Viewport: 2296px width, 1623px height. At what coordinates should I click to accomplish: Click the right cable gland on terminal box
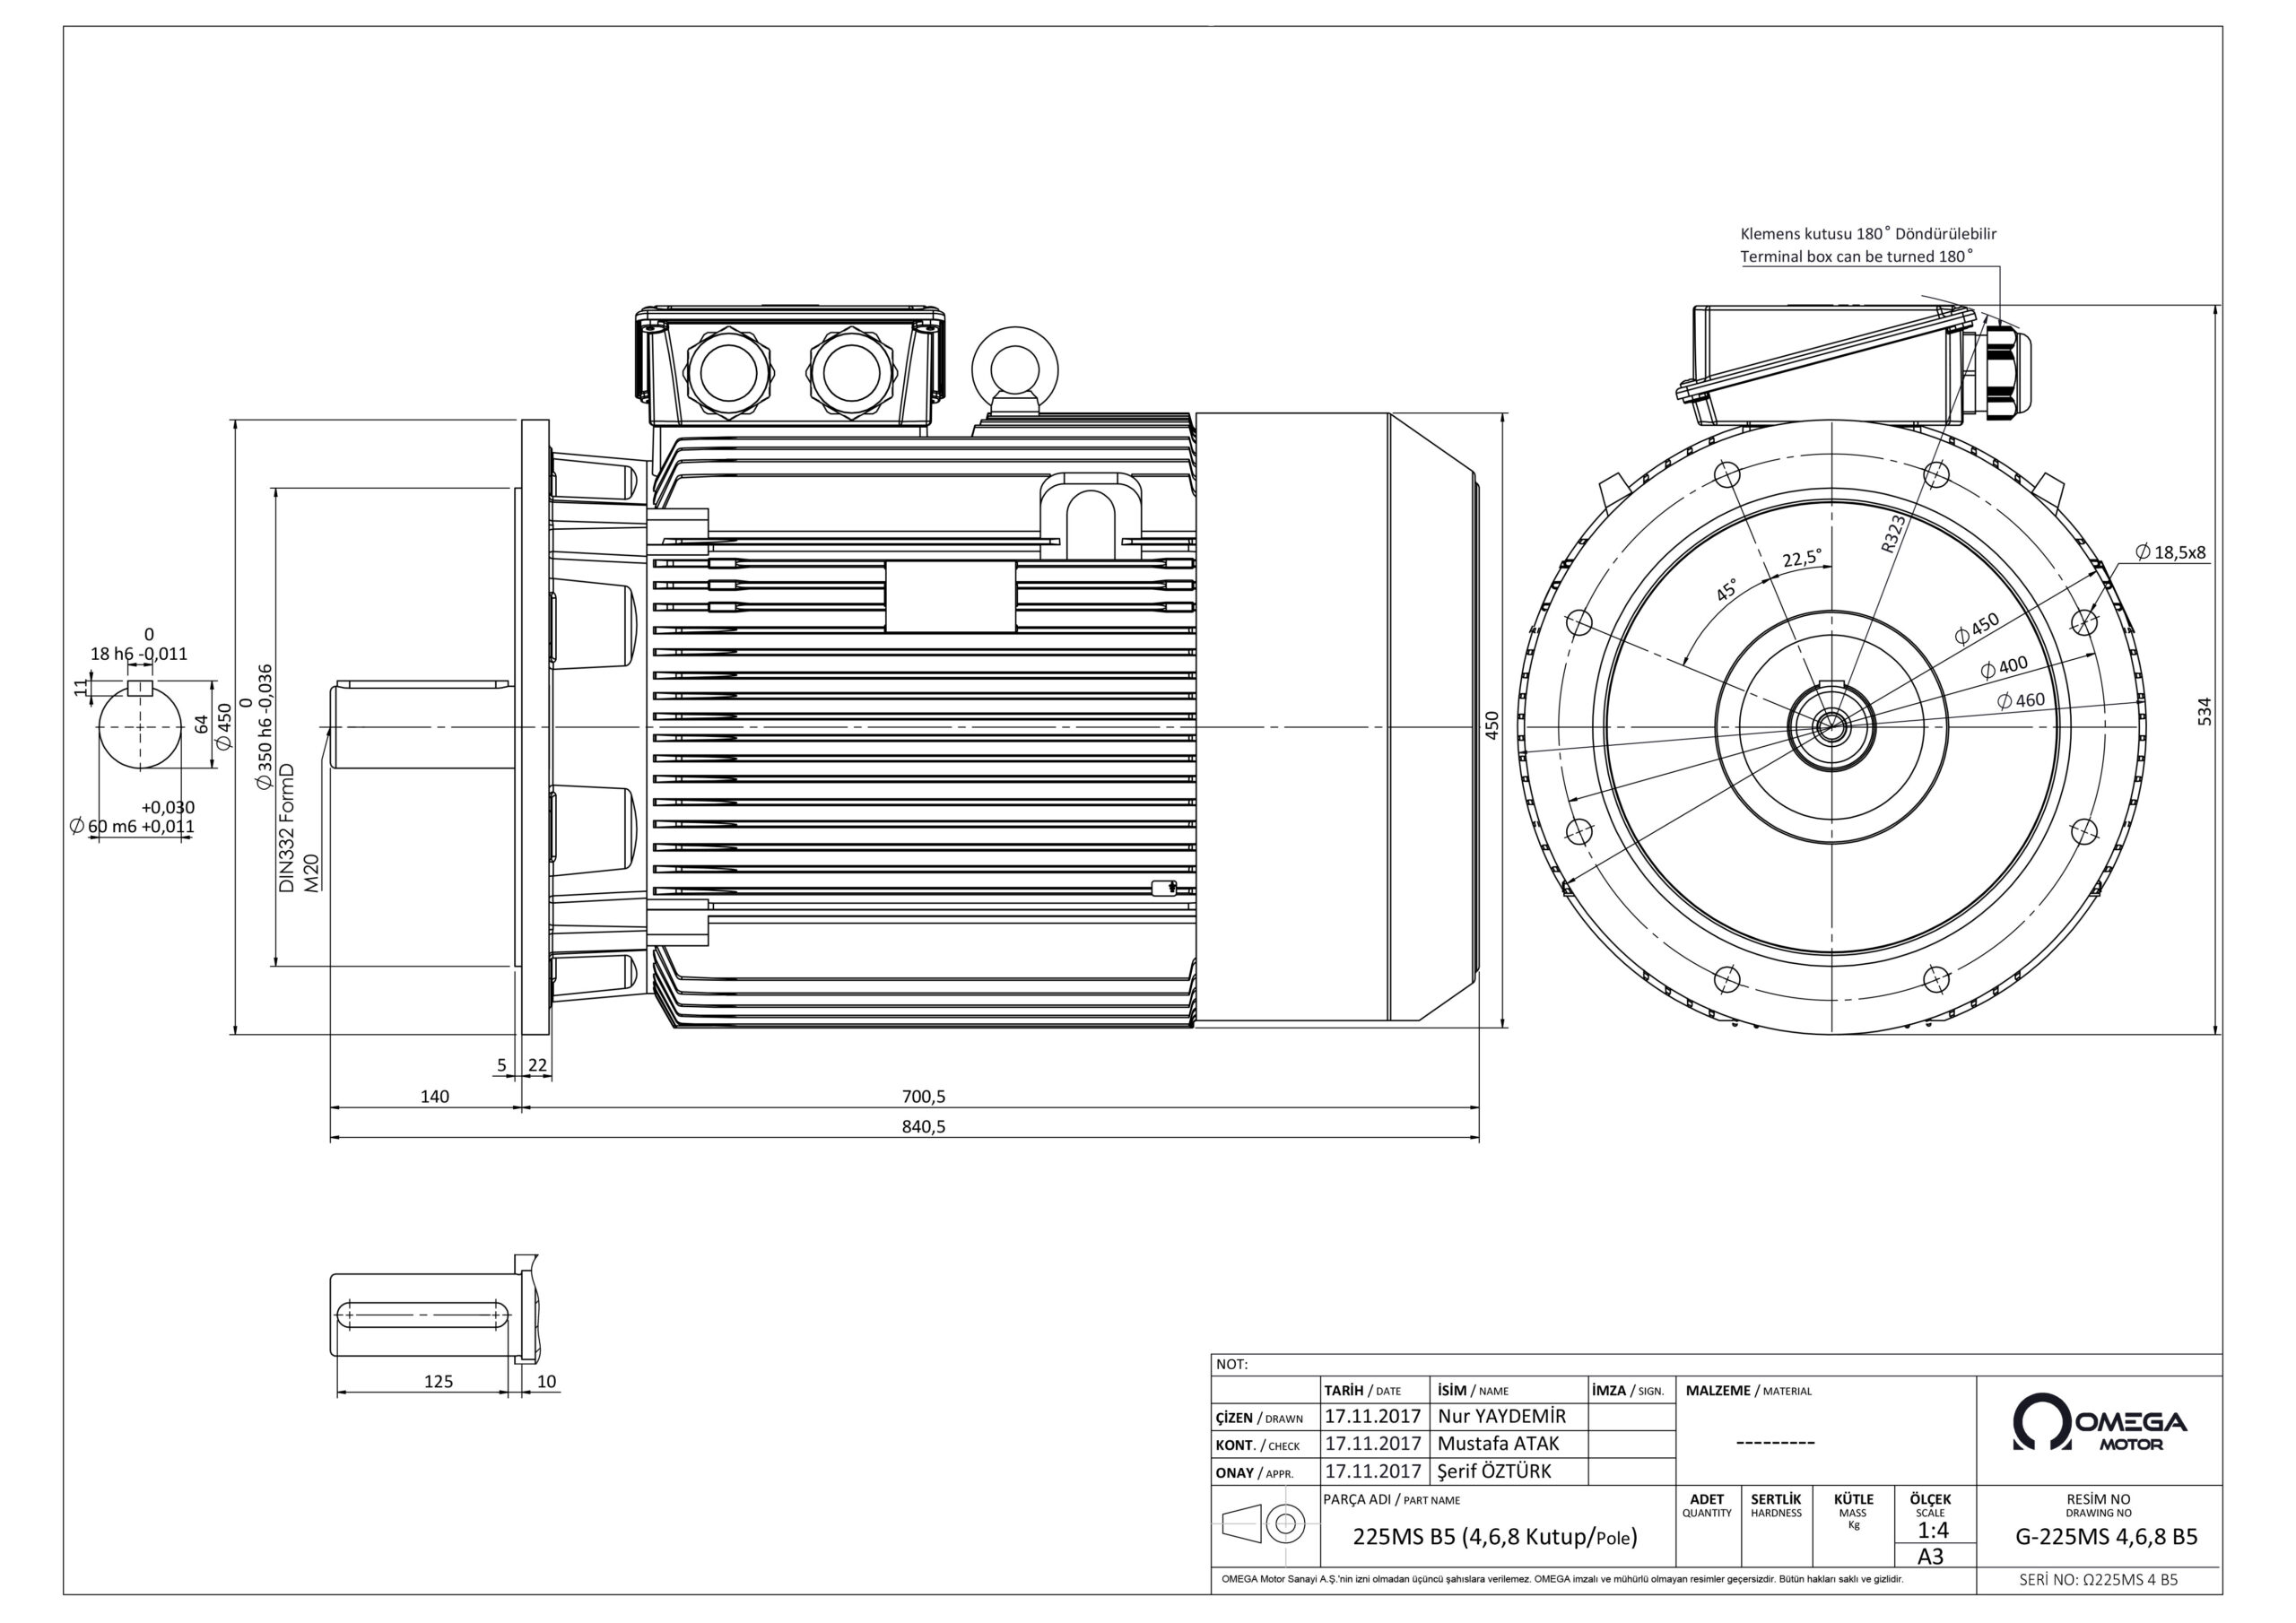click(850, 375)
